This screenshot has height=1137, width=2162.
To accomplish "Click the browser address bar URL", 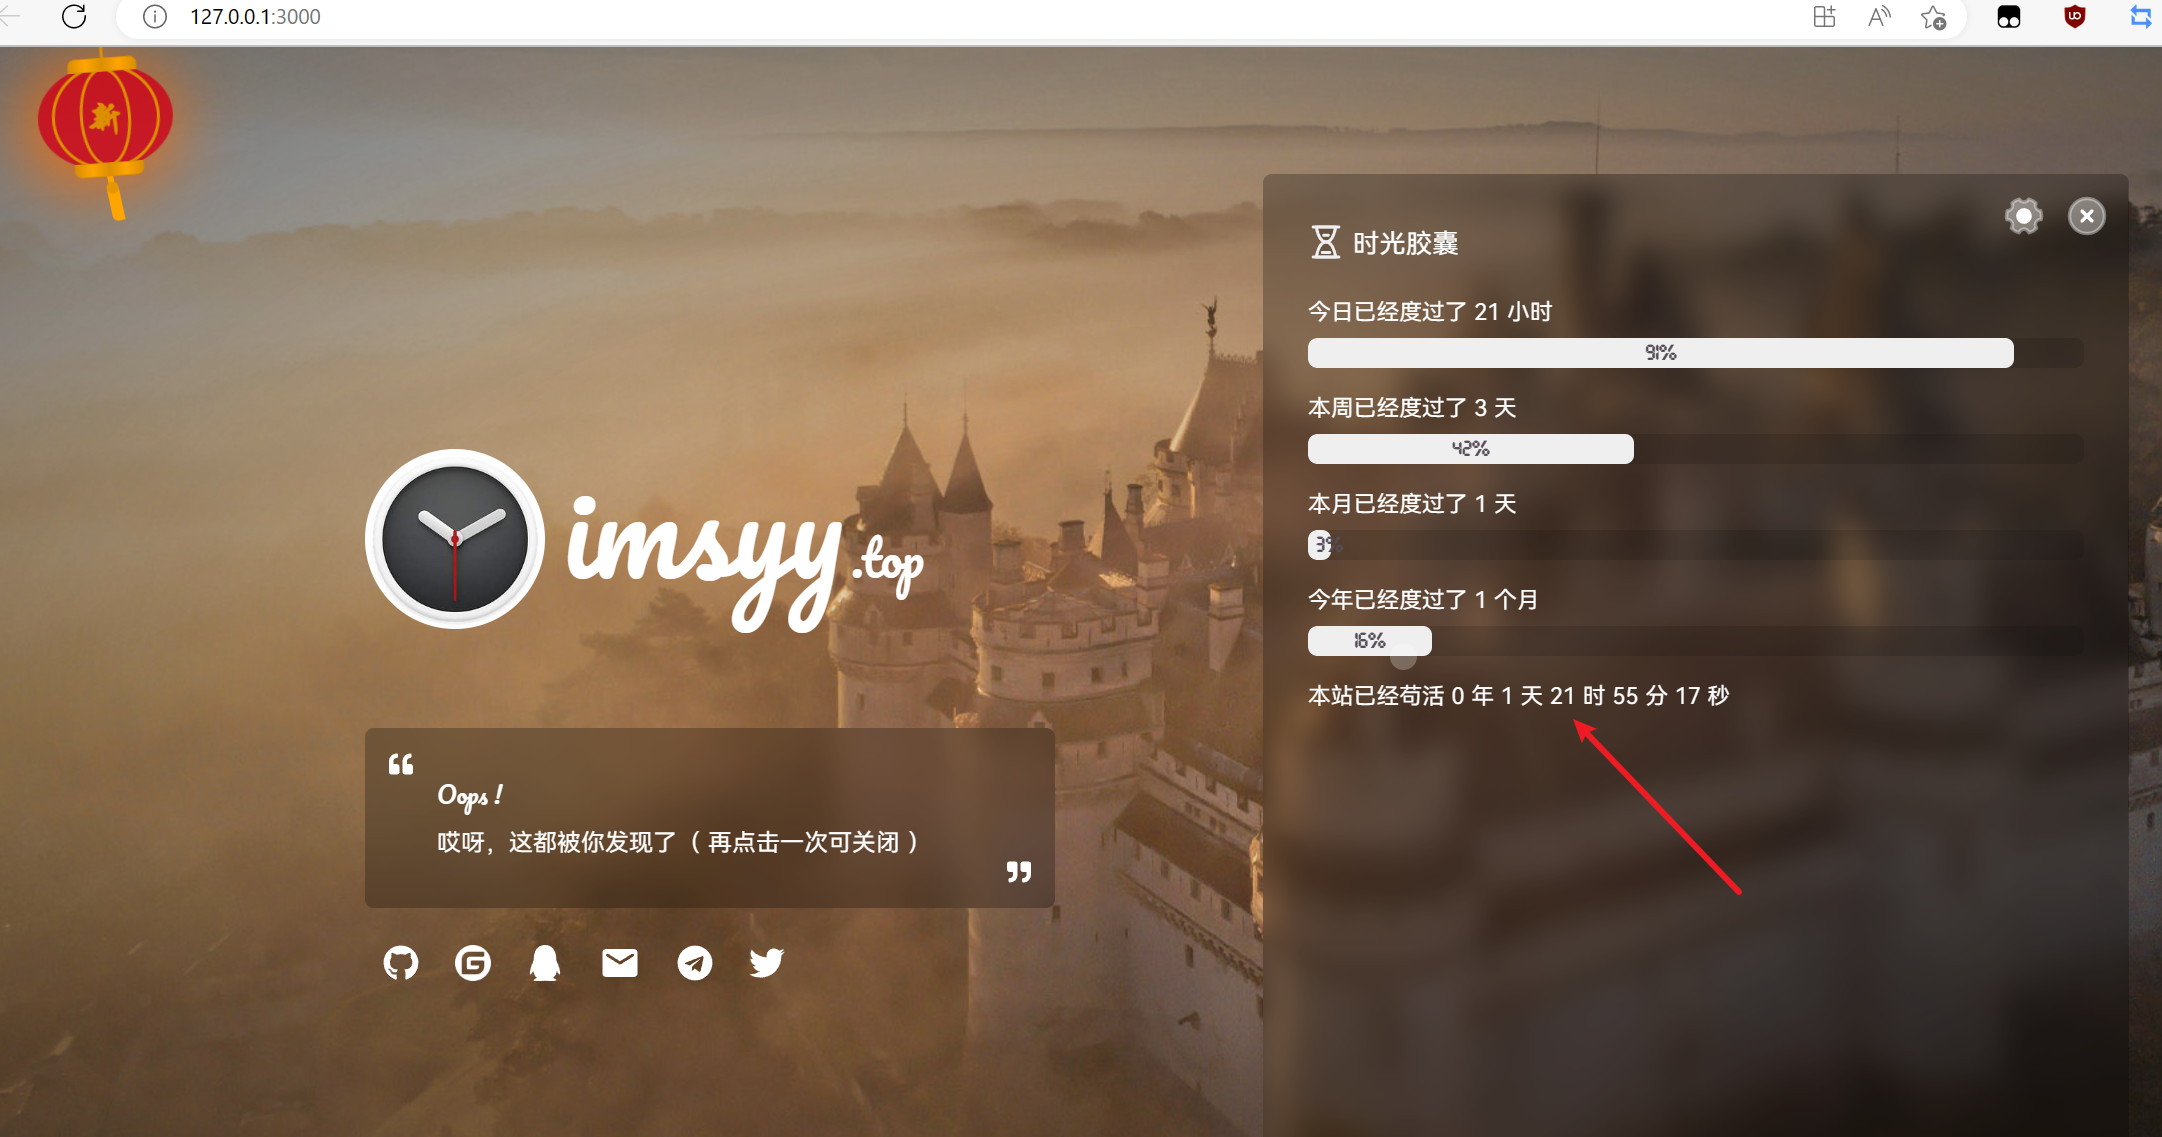I will [255, 17].
